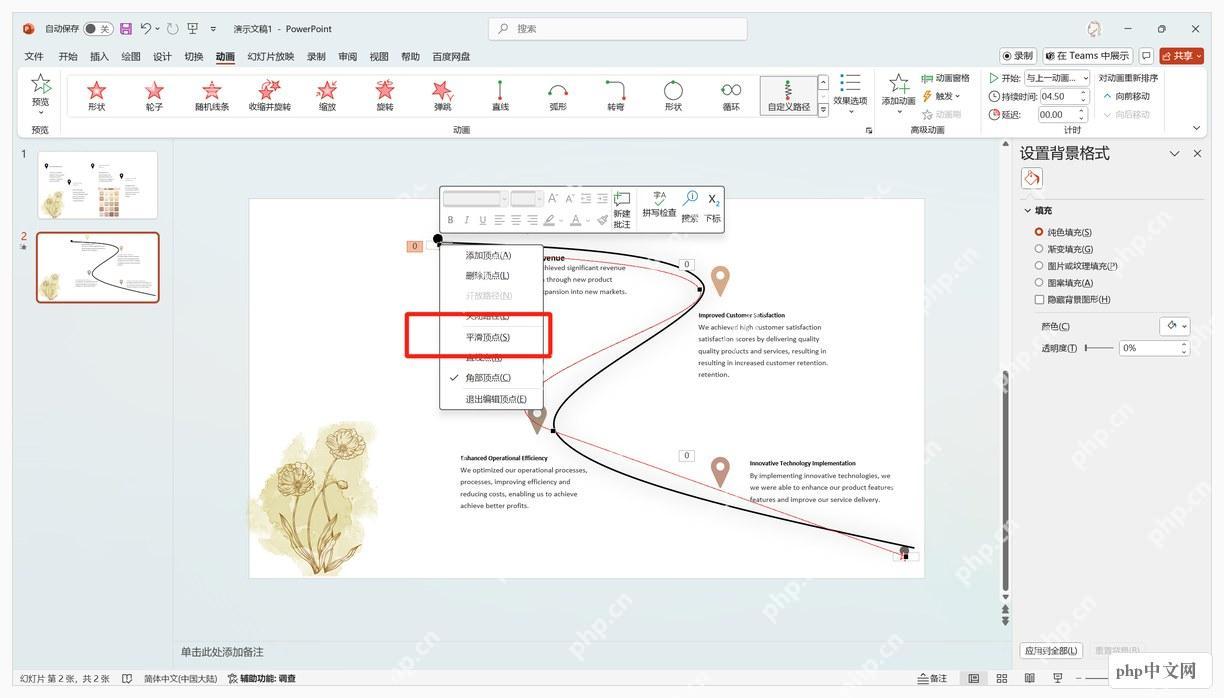Open the 共享 share dropdown button
The width and height of the screenshot is (1224, 698).
point(1182,56)
